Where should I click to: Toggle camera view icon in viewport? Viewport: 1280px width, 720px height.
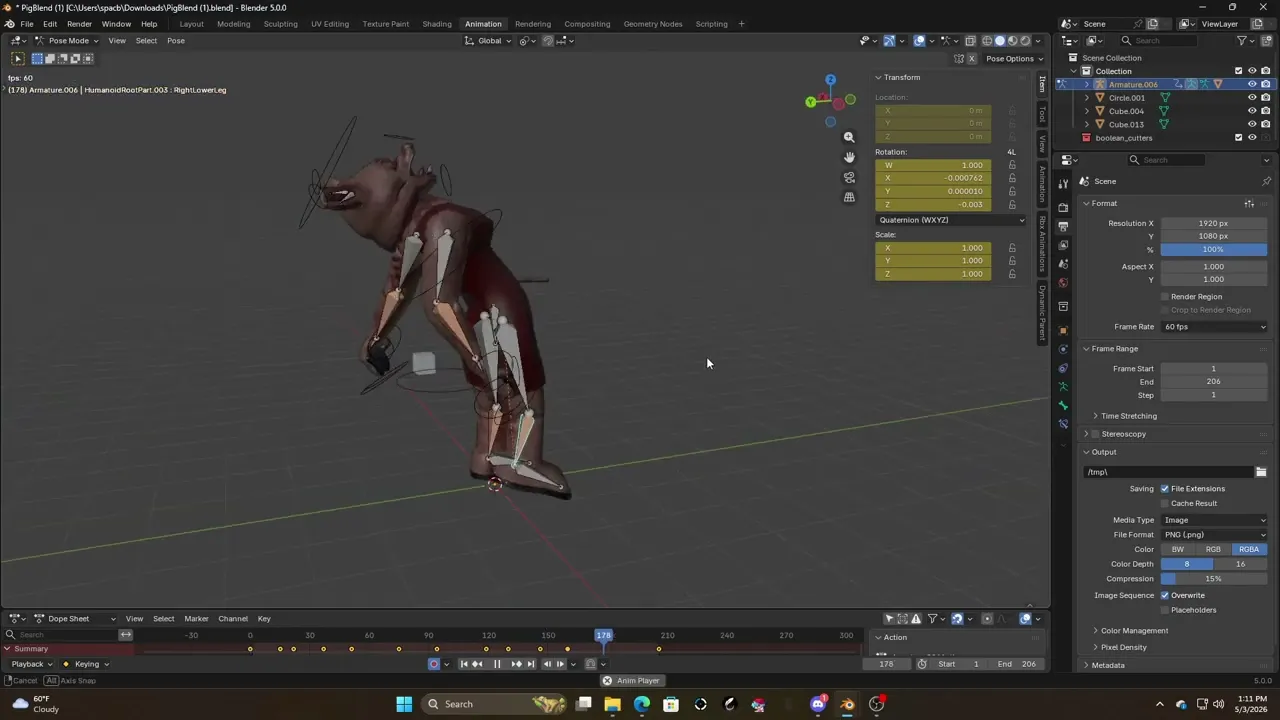click(849, 177)
